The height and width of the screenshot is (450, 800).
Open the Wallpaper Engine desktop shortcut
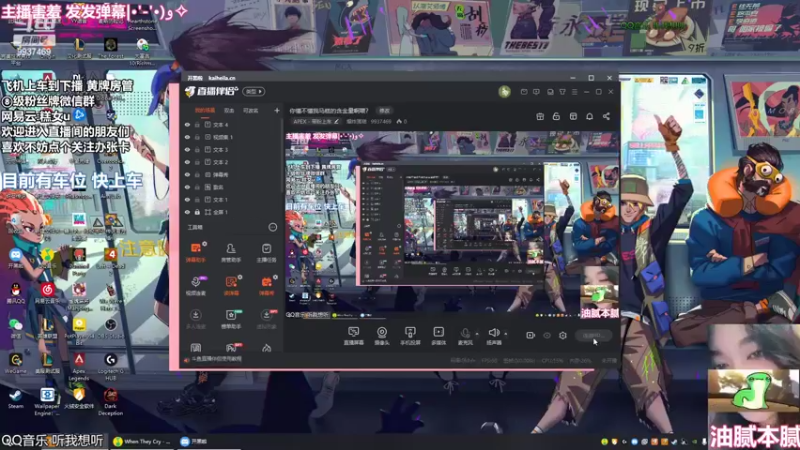point(47,401)
